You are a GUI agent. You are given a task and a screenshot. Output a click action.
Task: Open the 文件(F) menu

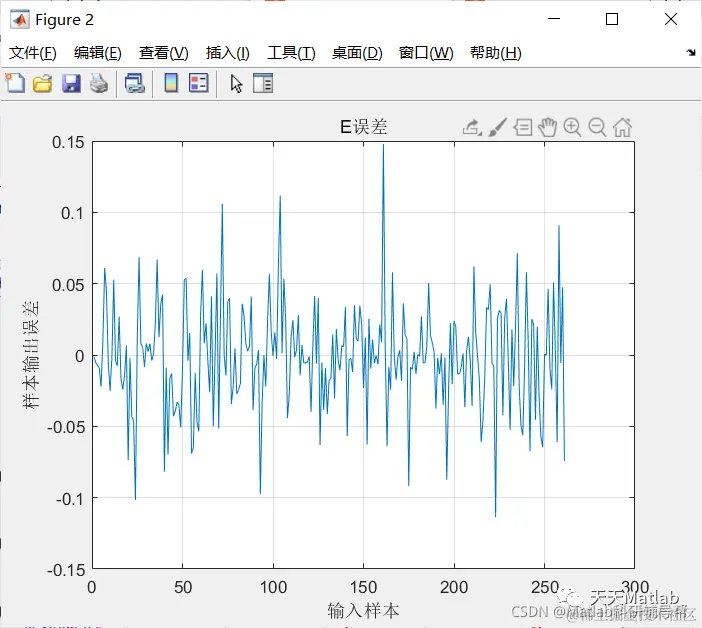click(x=33, y=53)
